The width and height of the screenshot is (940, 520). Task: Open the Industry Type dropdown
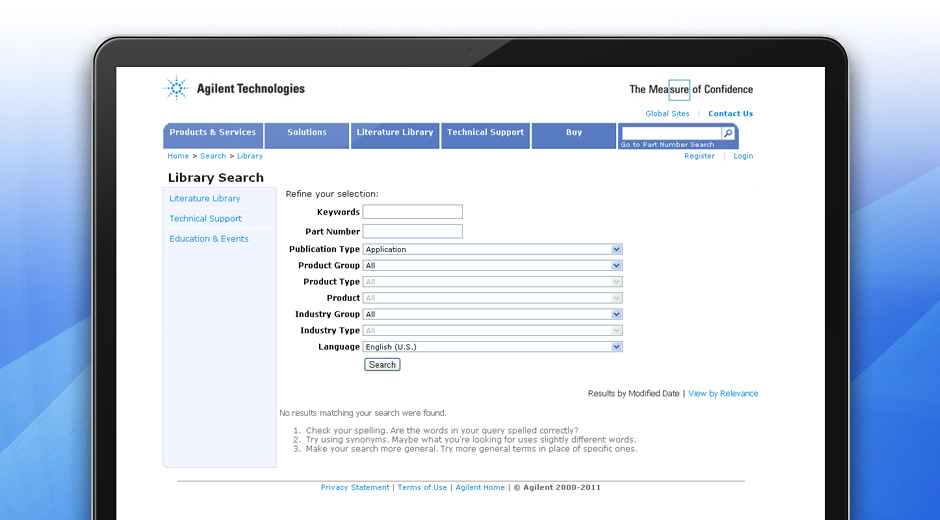(492, 330)
